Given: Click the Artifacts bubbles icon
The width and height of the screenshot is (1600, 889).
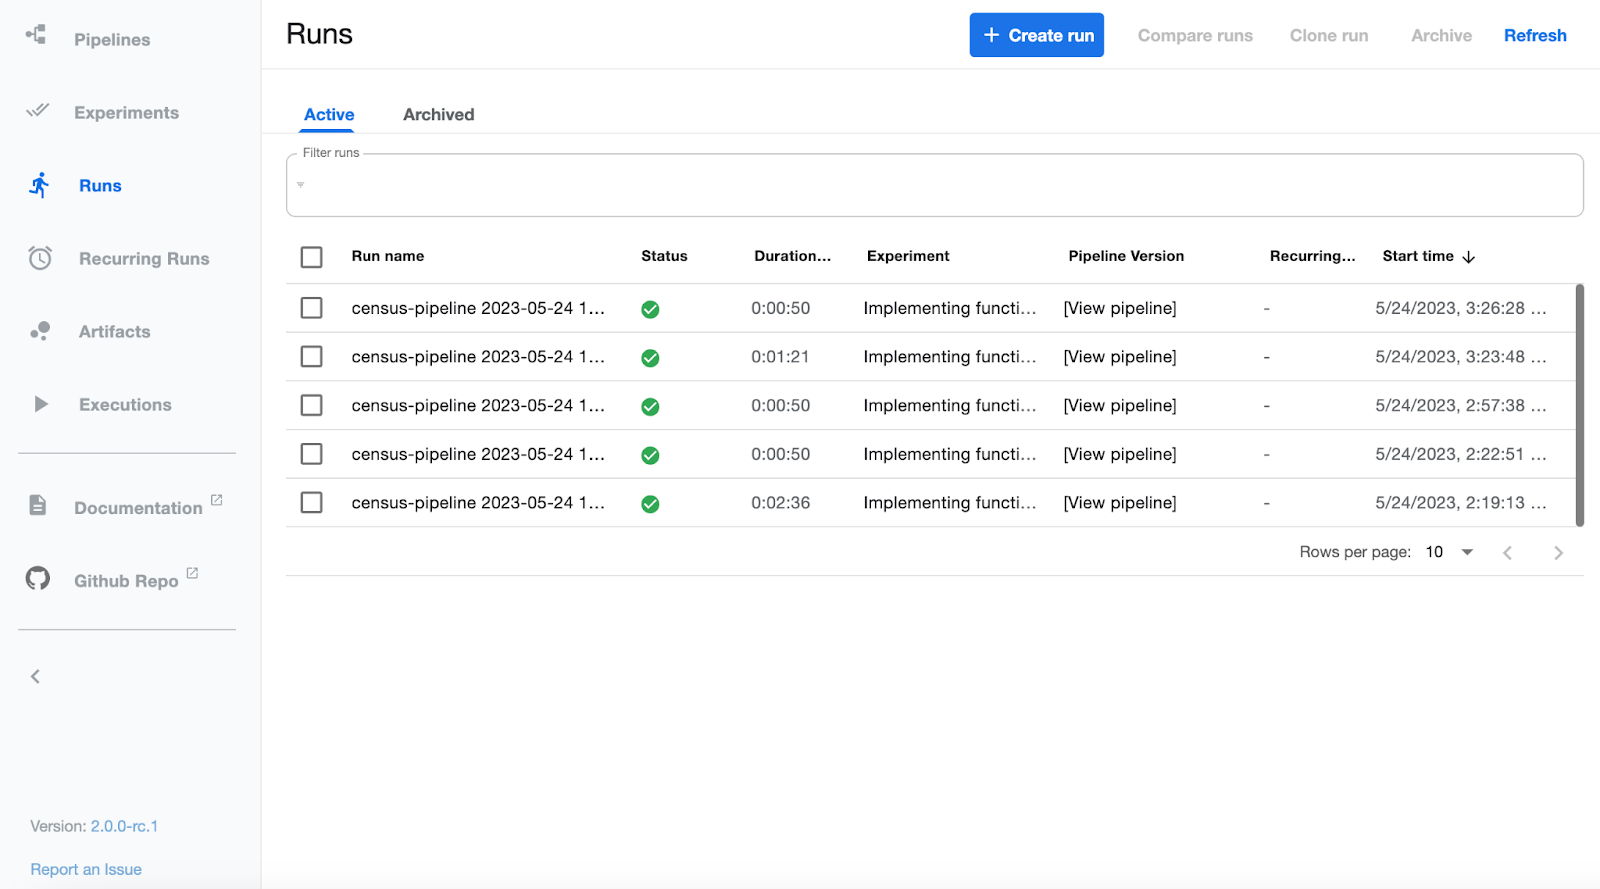Looking at the screenshot, I should coord(40,331).
